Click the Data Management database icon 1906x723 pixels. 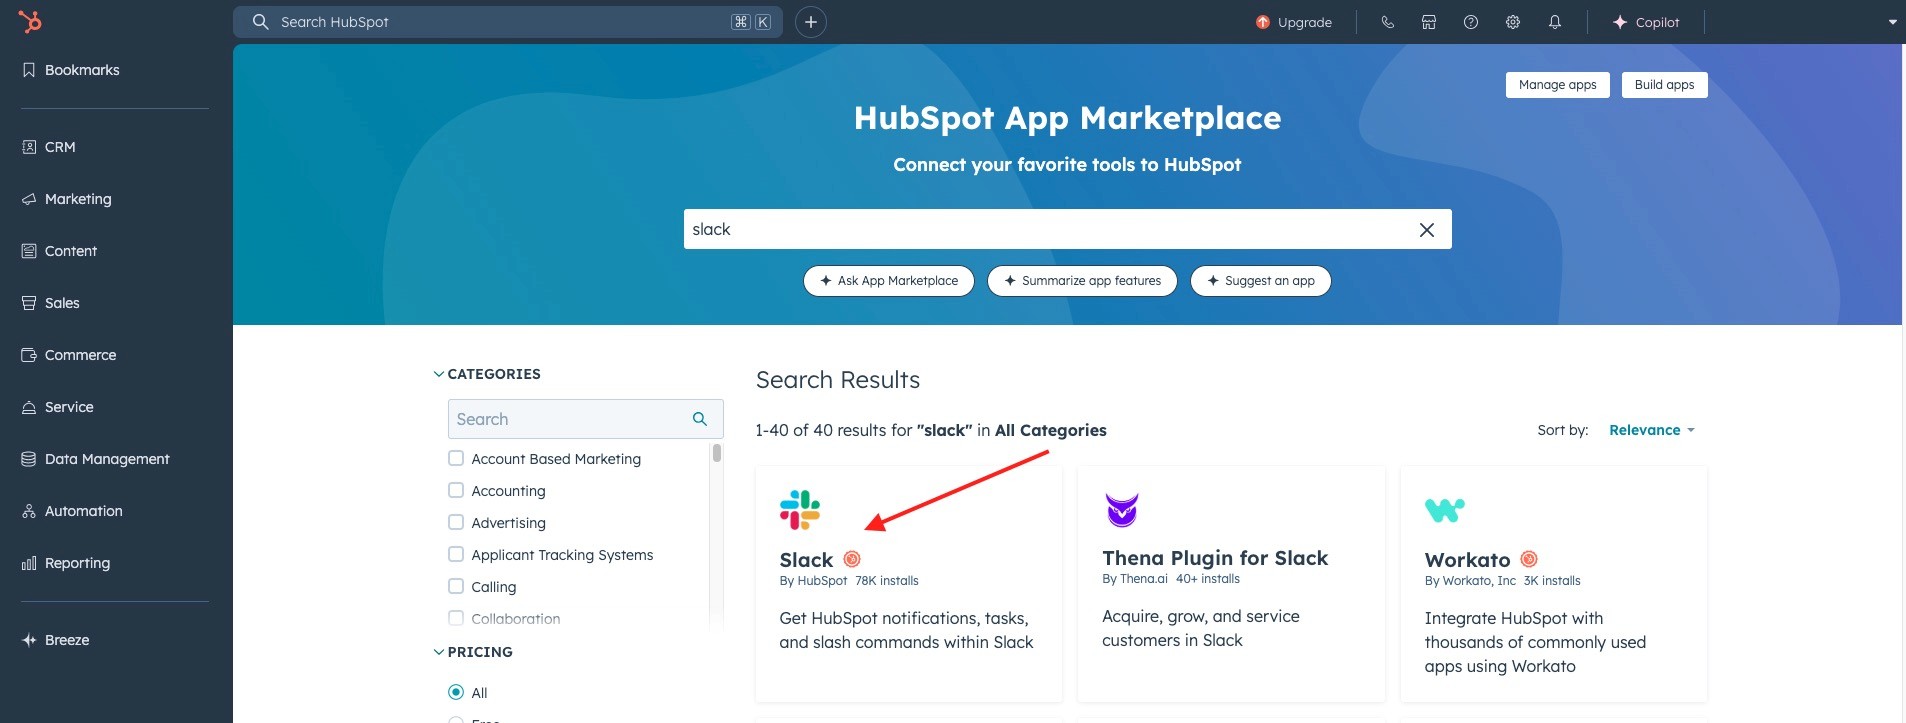[29, 459]
